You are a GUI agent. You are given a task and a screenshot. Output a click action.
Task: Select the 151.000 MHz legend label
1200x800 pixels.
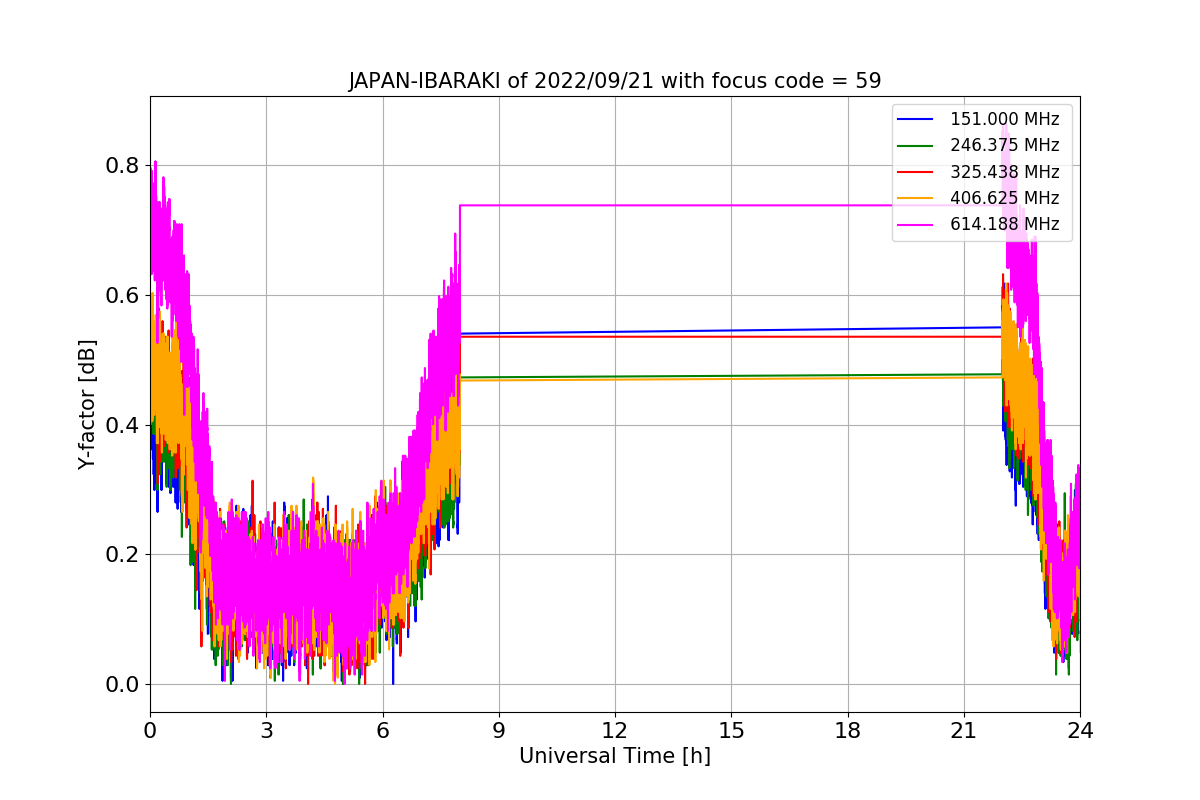(x=1004, y=119)
